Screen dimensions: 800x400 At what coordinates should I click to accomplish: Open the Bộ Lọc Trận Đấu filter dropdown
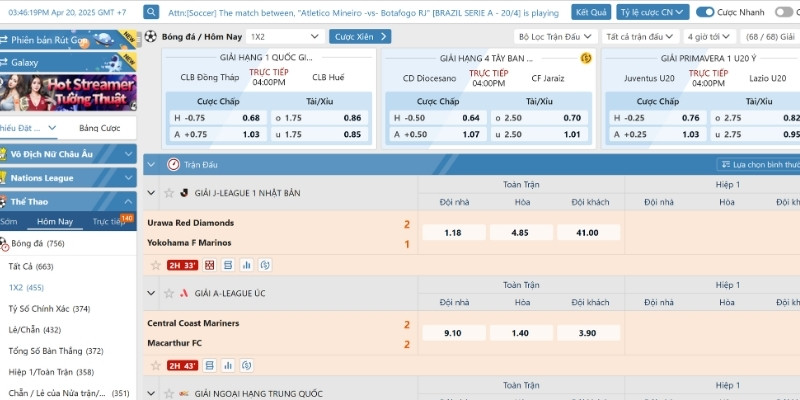click(556, 37)
